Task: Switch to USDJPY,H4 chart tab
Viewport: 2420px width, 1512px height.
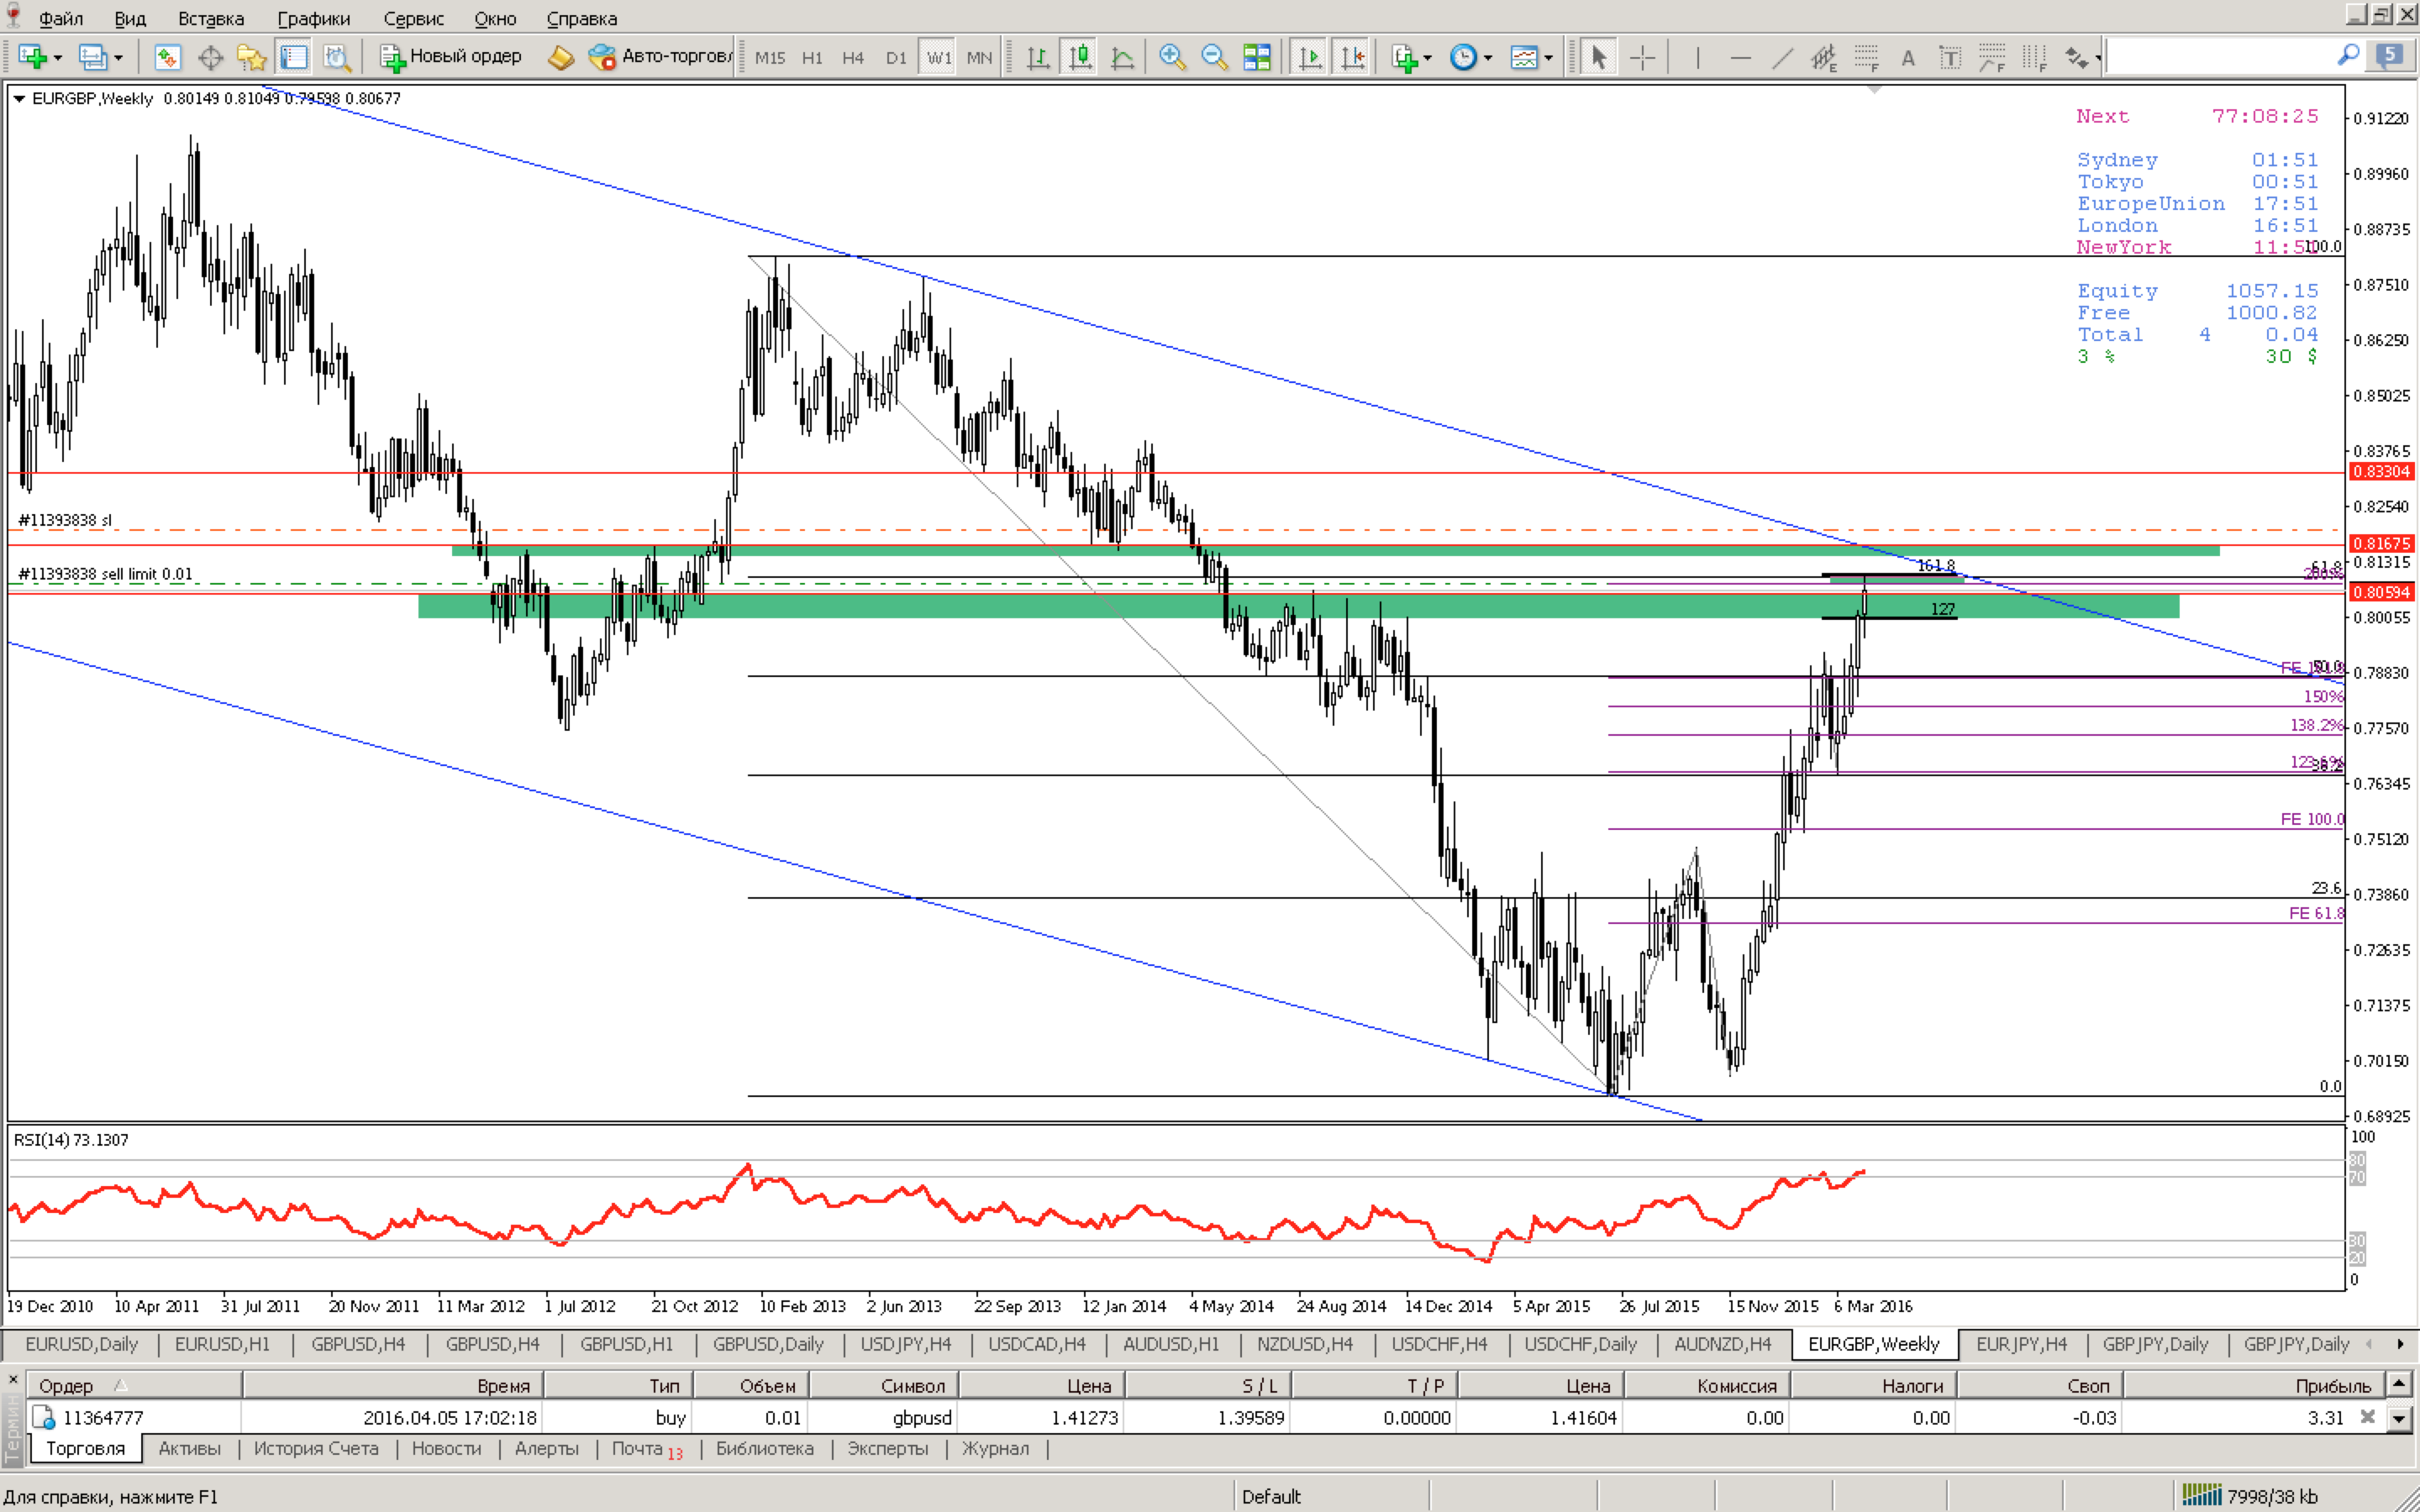Action: coord(906,1344)
